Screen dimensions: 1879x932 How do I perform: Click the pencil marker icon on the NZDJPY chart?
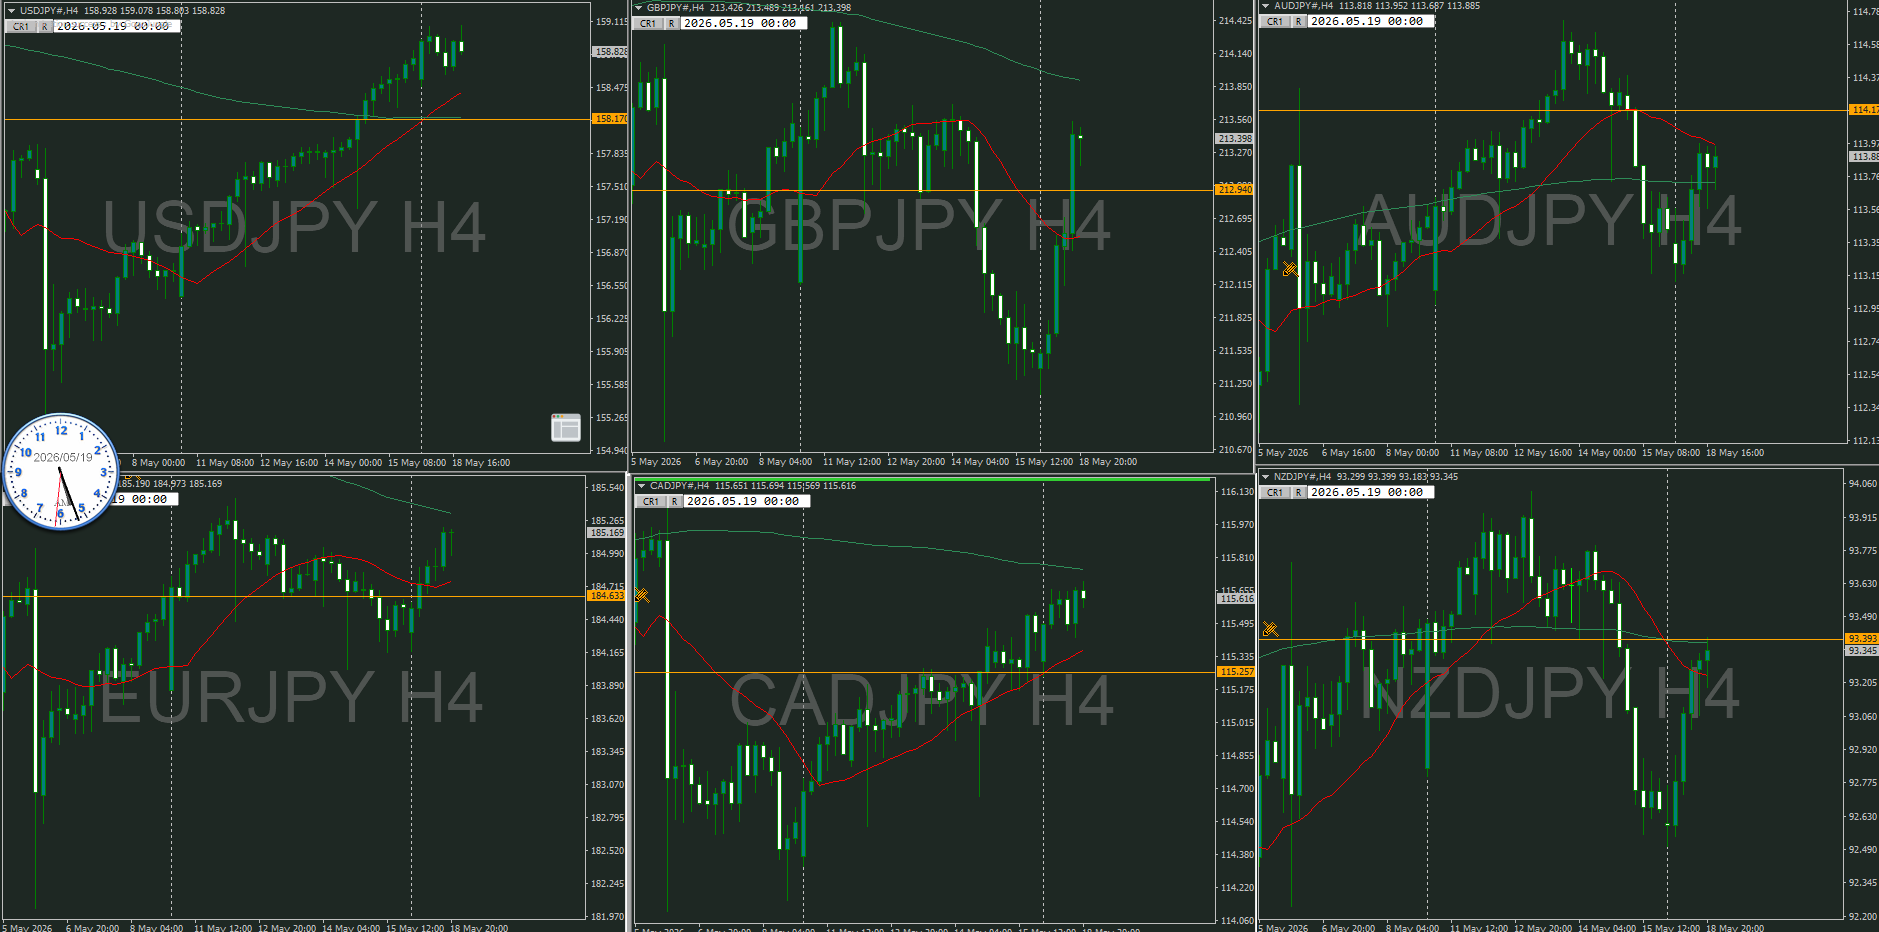coord(1270,629)
